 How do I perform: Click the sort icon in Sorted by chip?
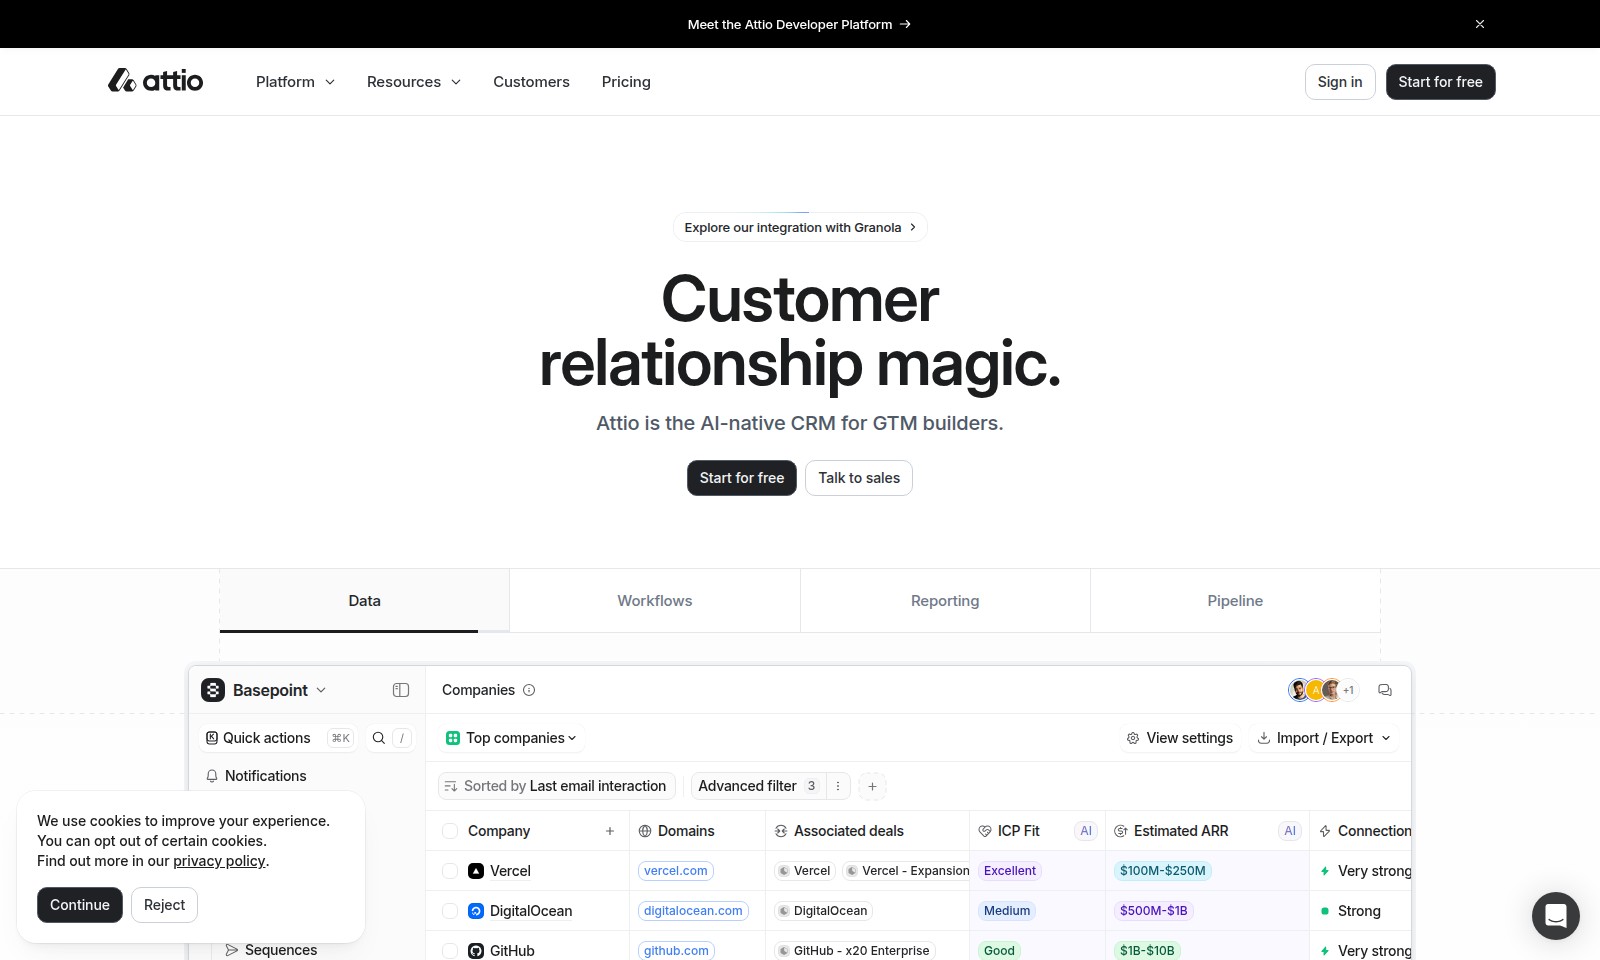point(451,786)
